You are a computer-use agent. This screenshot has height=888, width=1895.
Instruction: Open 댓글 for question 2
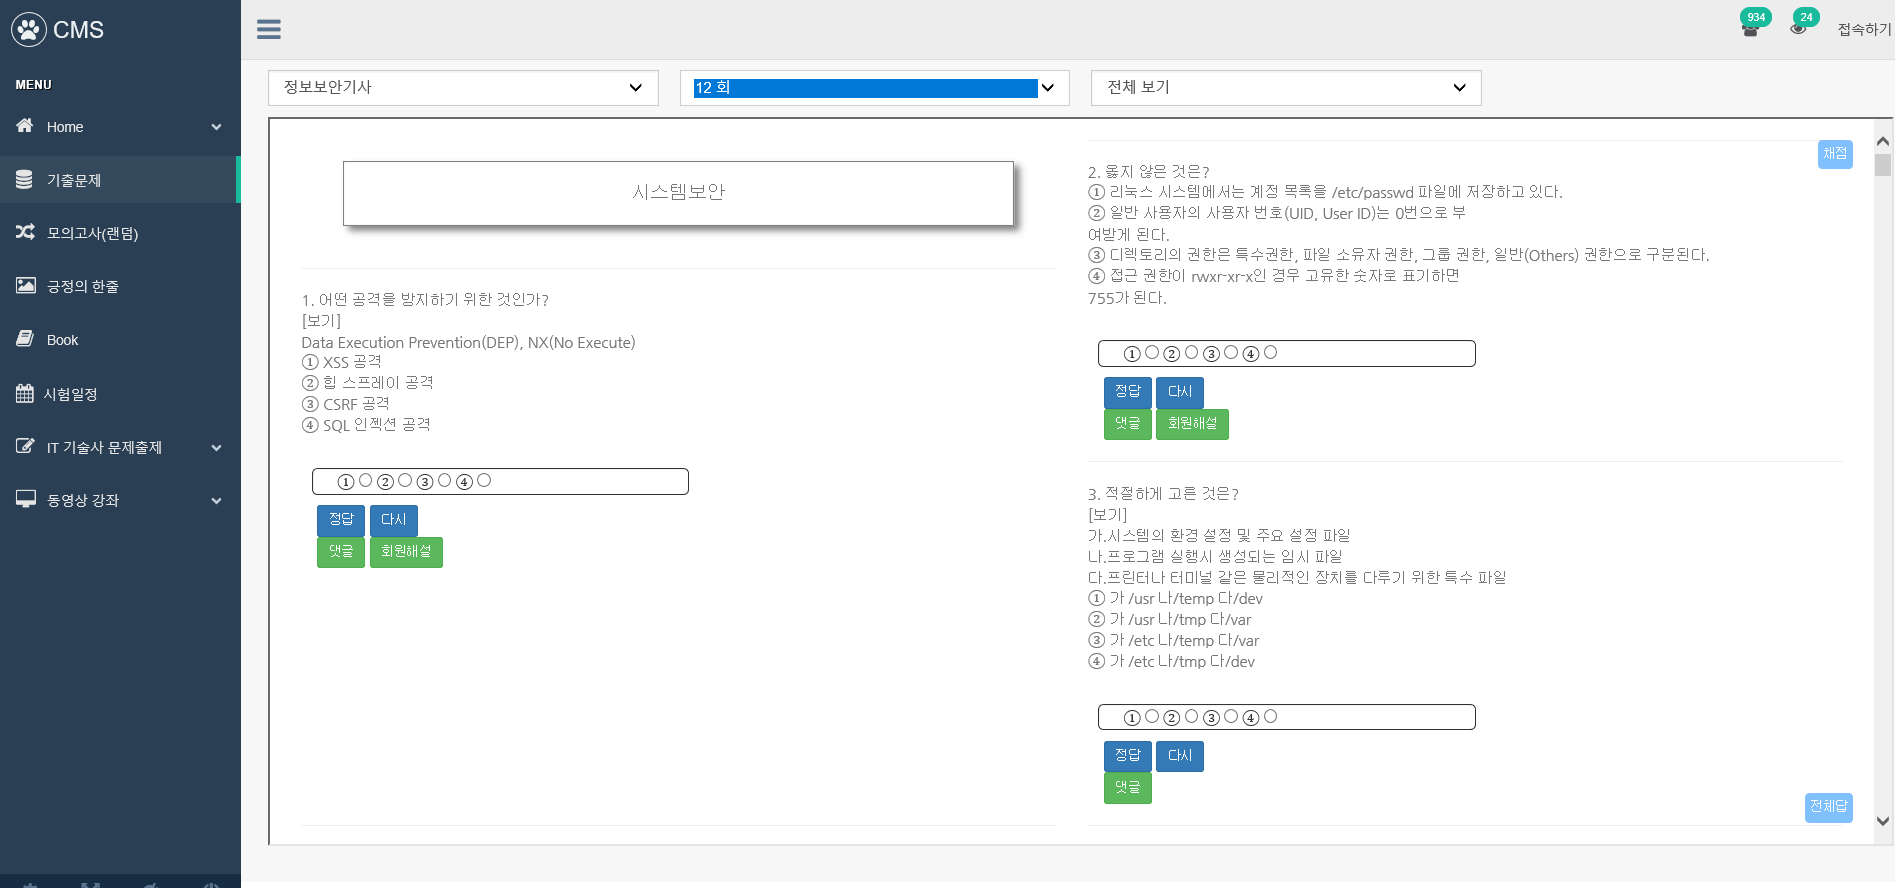1128,424
